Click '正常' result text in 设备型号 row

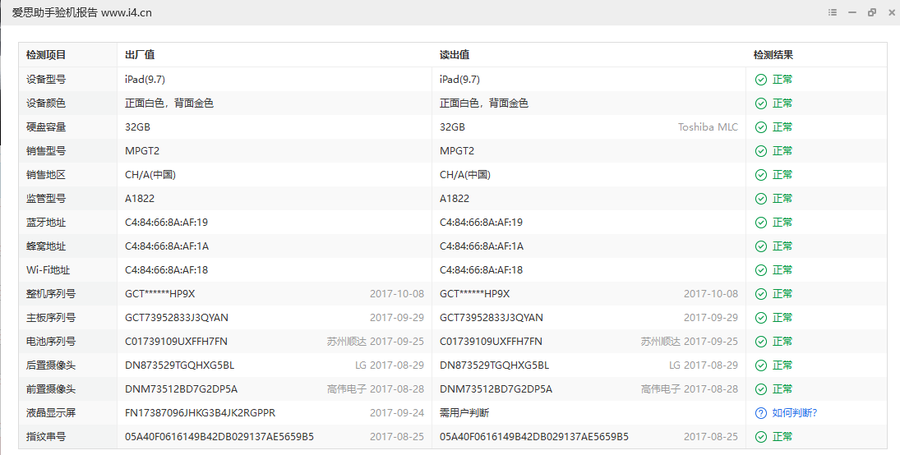[782, 79]
